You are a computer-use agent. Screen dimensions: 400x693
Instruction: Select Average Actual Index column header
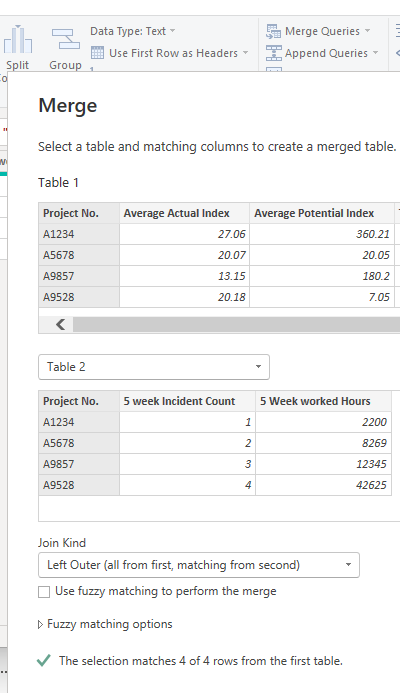coord(184,213)
